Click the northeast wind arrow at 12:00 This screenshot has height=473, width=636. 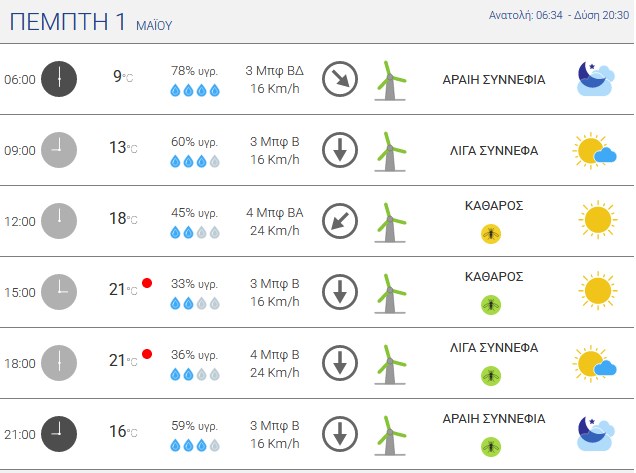340,221
